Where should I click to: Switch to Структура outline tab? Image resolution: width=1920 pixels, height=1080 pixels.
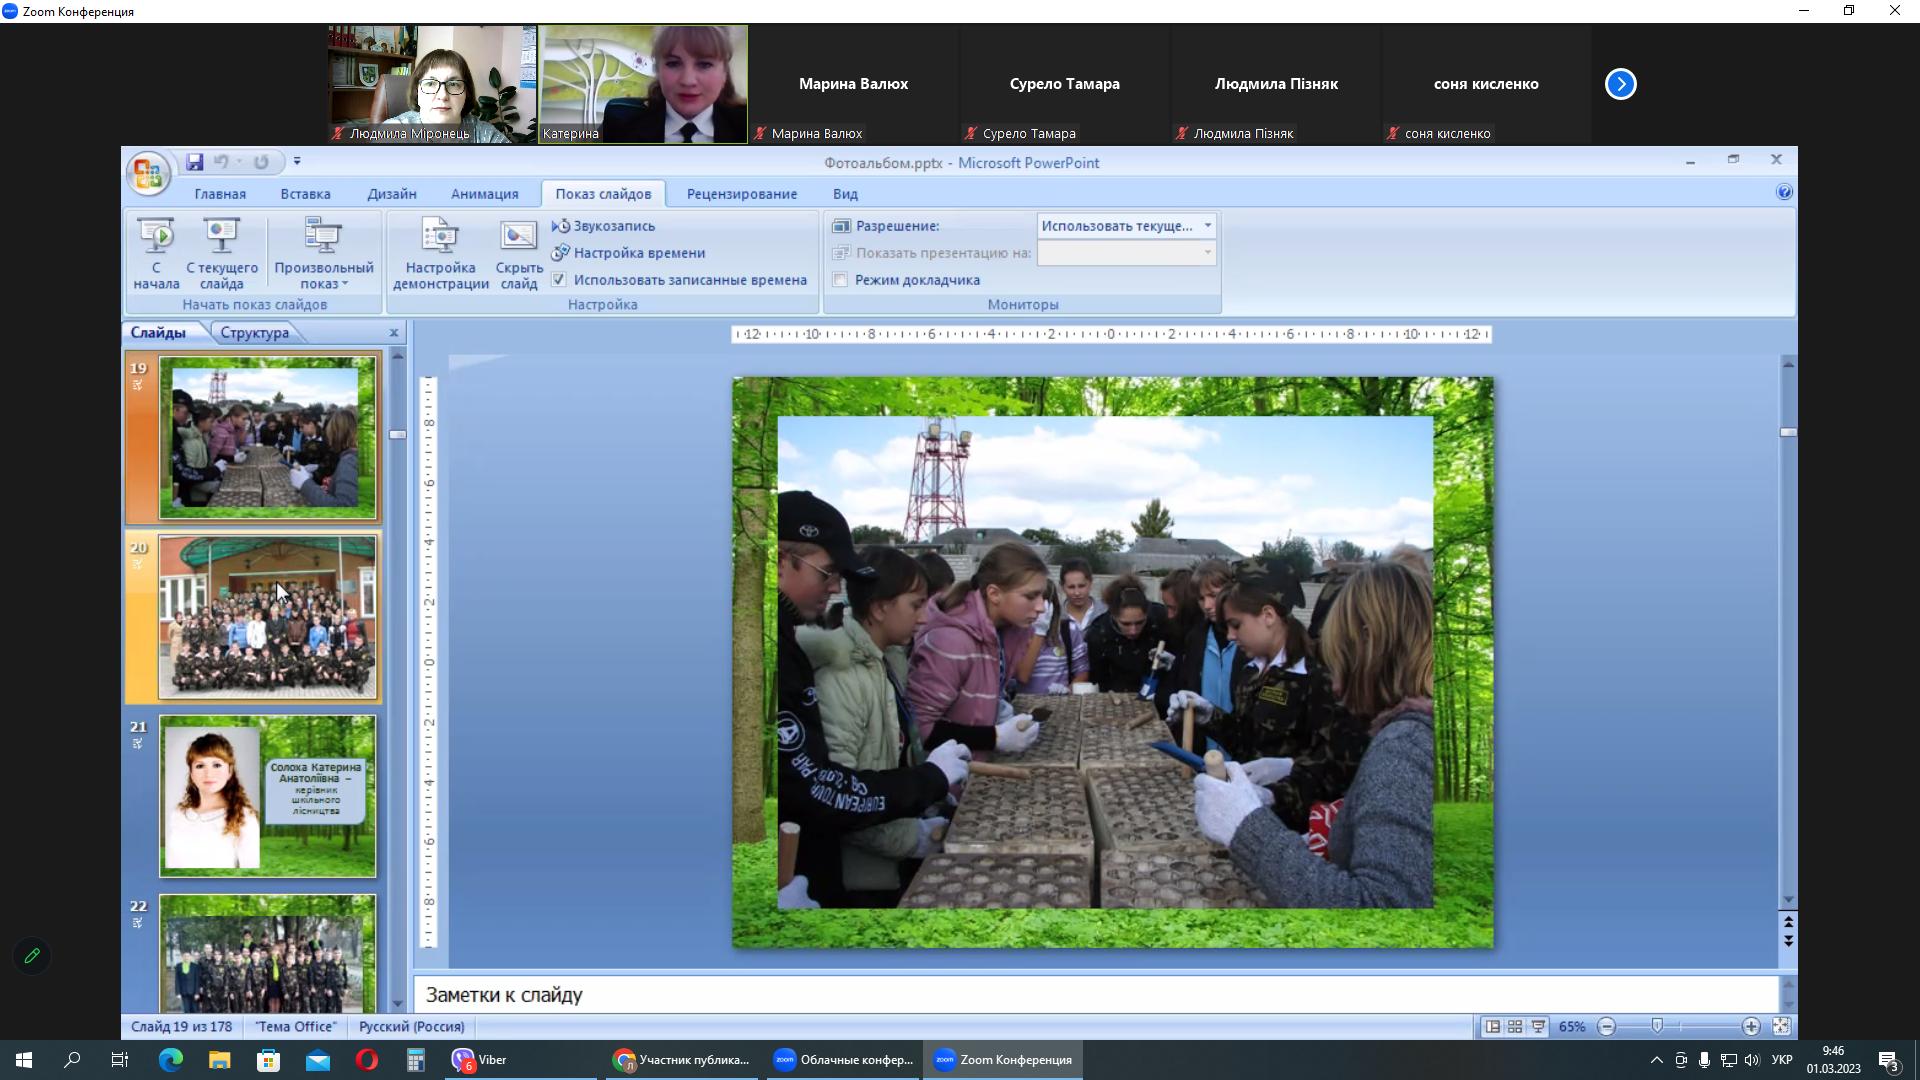[254, 333]
